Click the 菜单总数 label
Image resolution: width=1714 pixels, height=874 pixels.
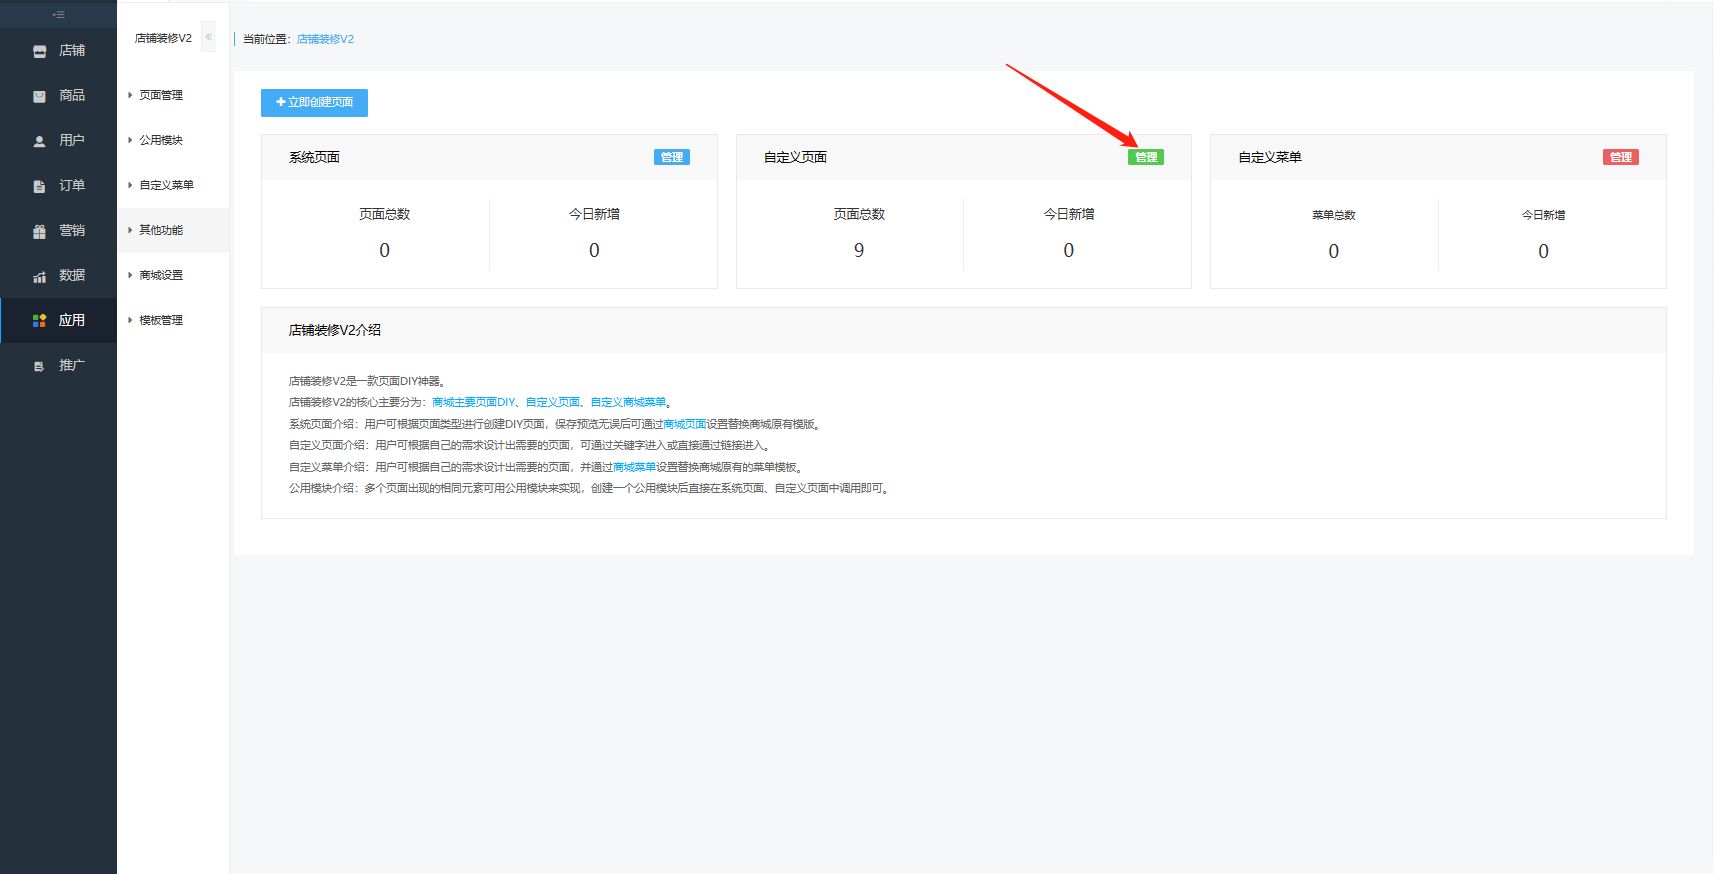(x=1334, y=215)
